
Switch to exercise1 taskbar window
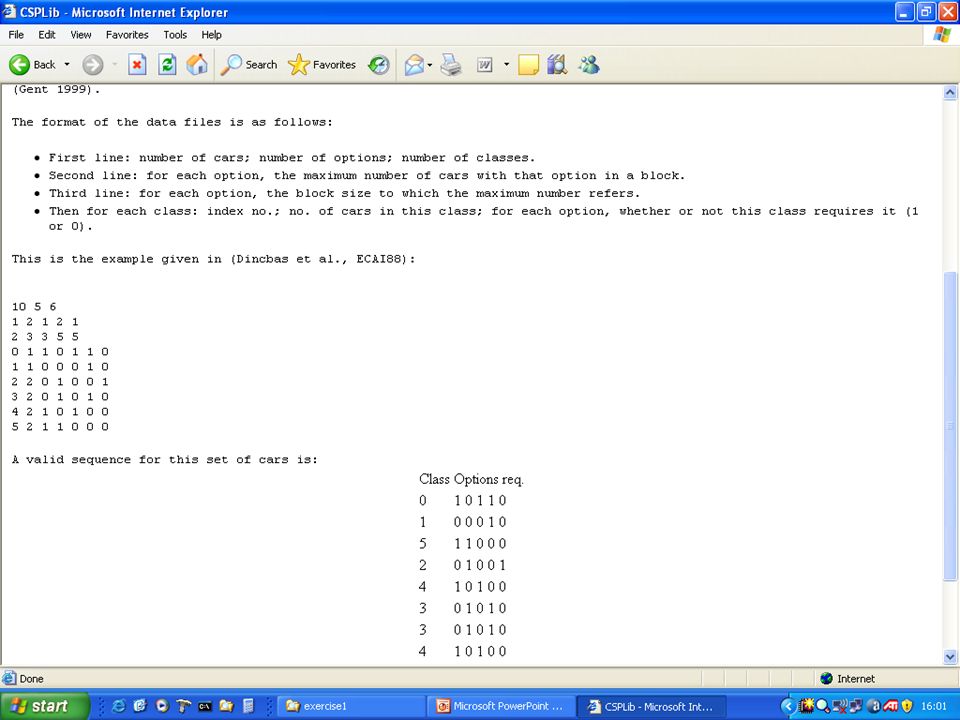coord(351,706)
